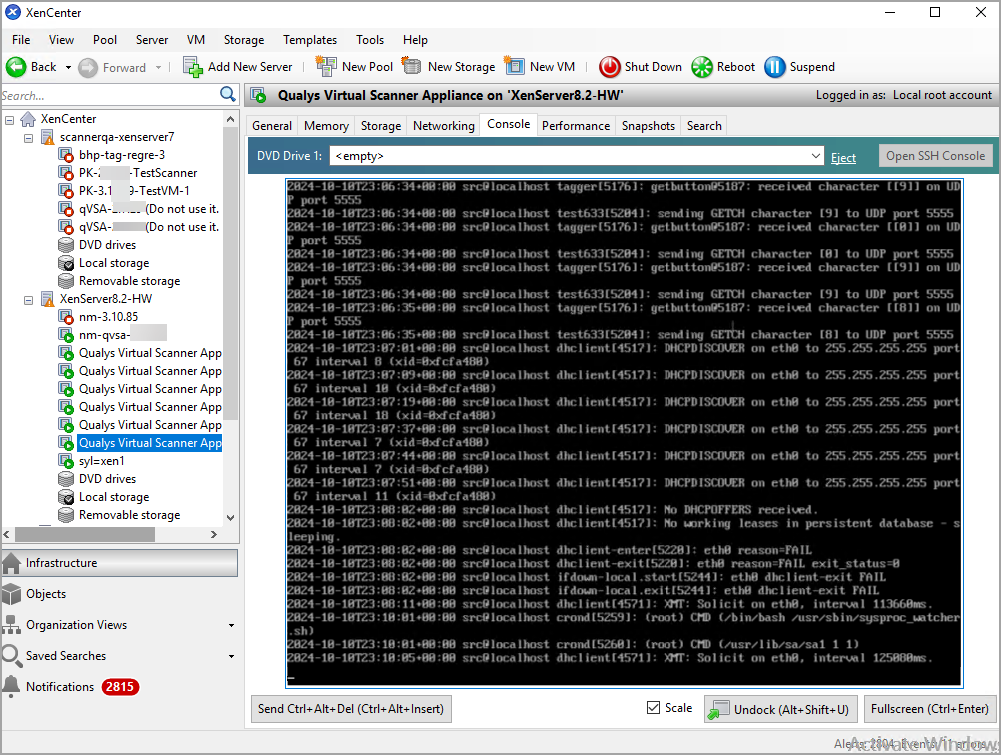Click the Organization Views hierarchy icon
The height and width of the screenshot is (755, 1001).
click(11, 625)
